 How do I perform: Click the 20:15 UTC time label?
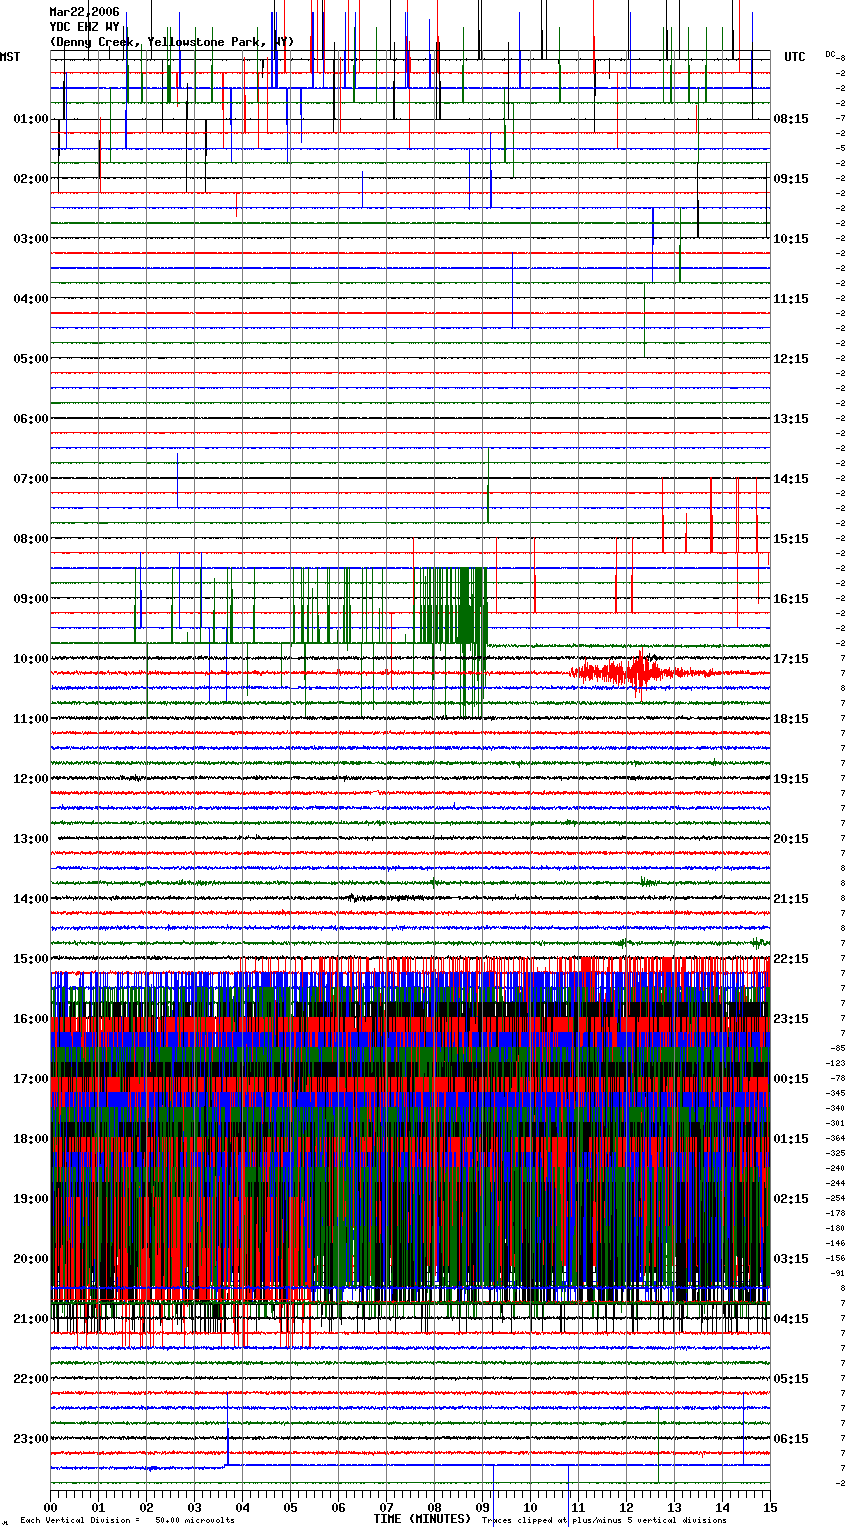[x=791, y=839]
